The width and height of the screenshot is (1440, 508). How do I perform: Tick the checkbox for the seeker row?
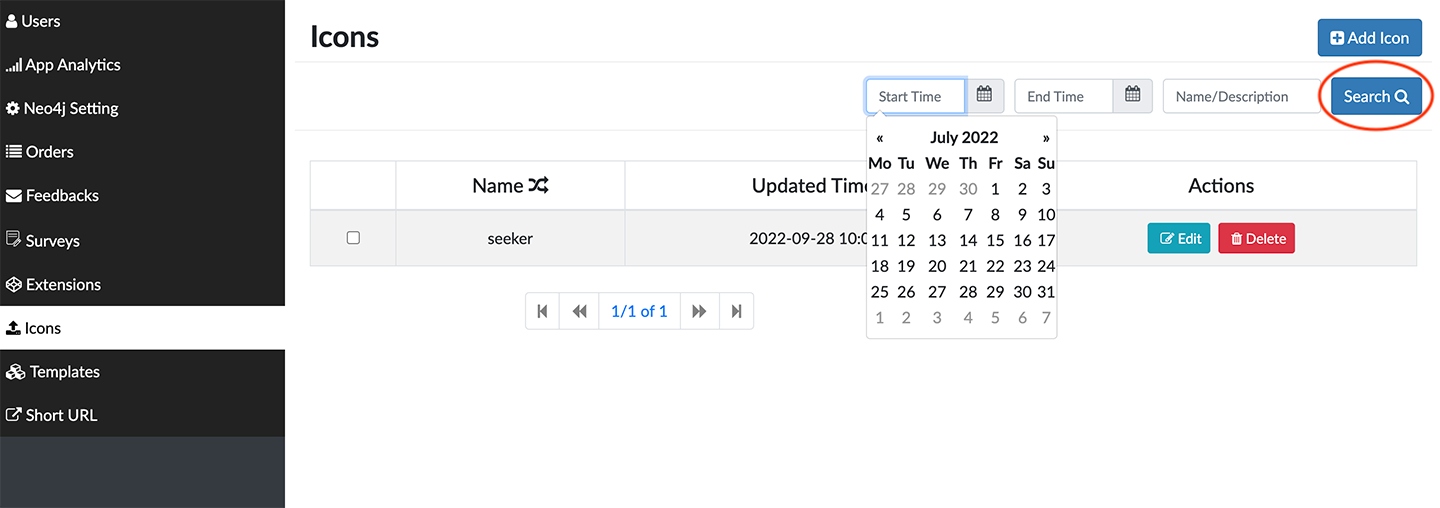tap(353, 238)
